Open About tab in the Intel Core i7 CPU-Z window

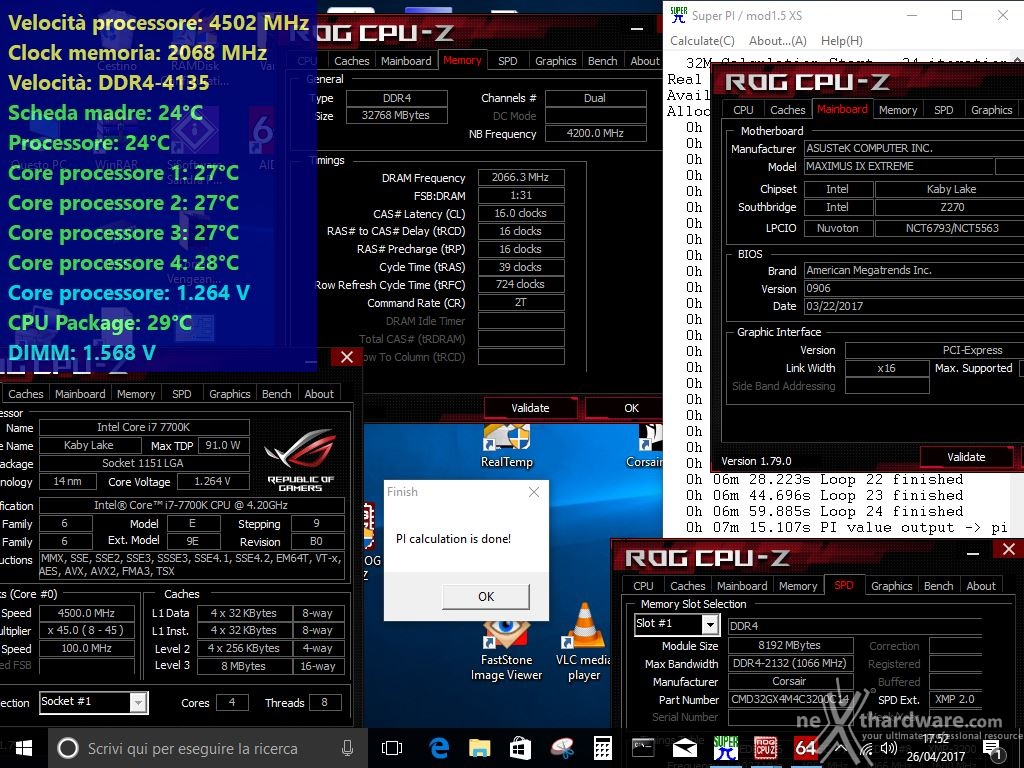(x=319, y=394)
